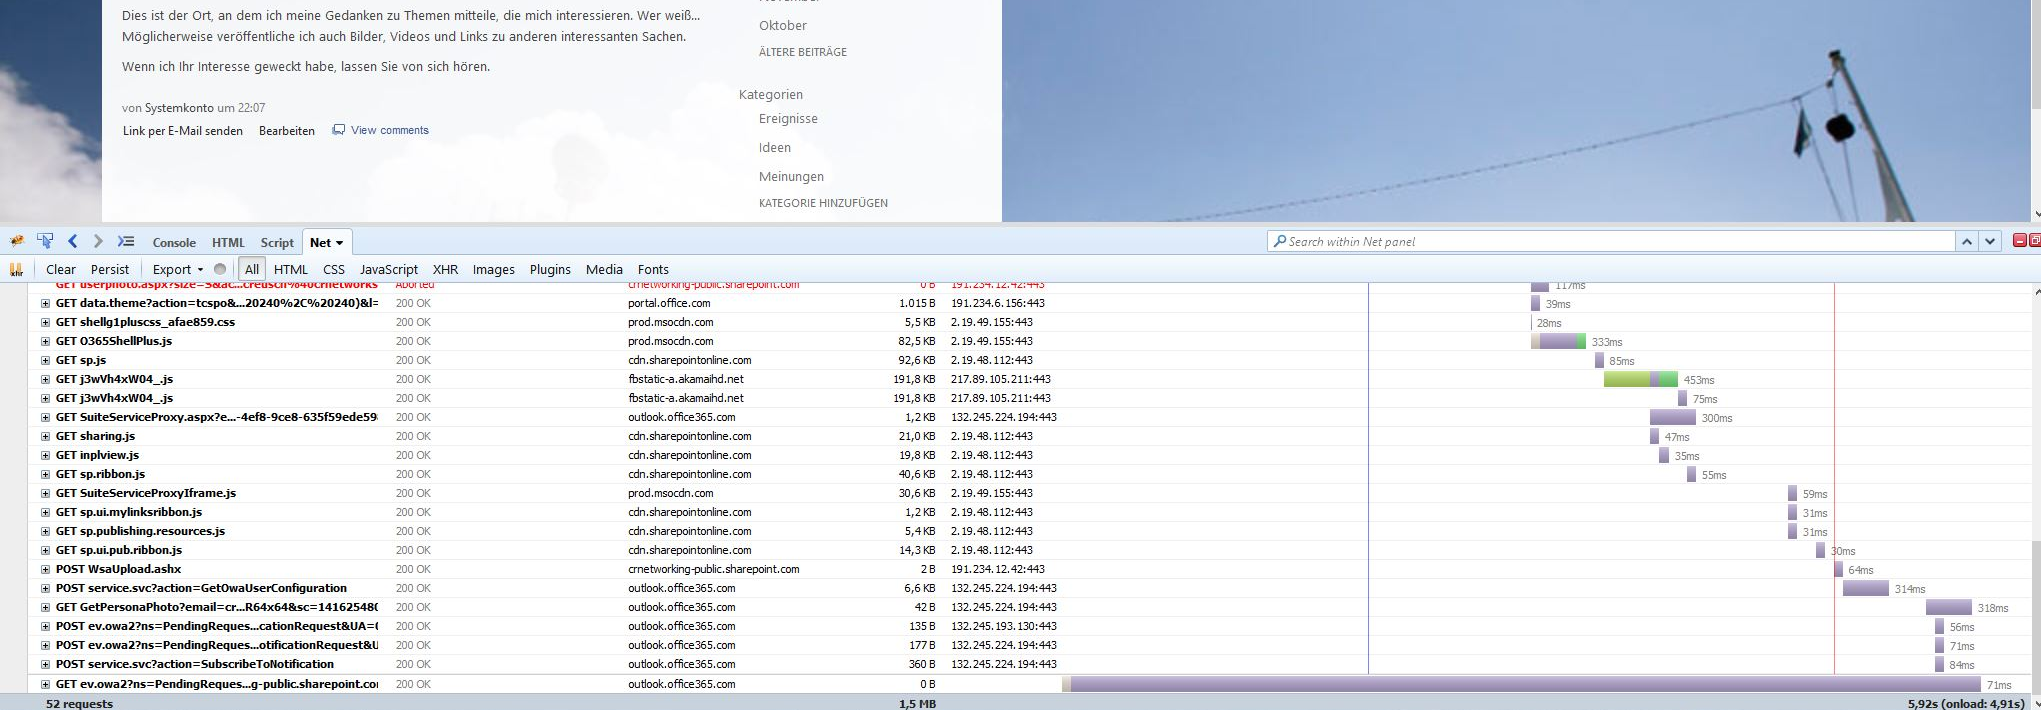Viewport: 2041px width, 710px height.
Task: Go back using the blue left arrow
Action: click(x=73, y=242)
